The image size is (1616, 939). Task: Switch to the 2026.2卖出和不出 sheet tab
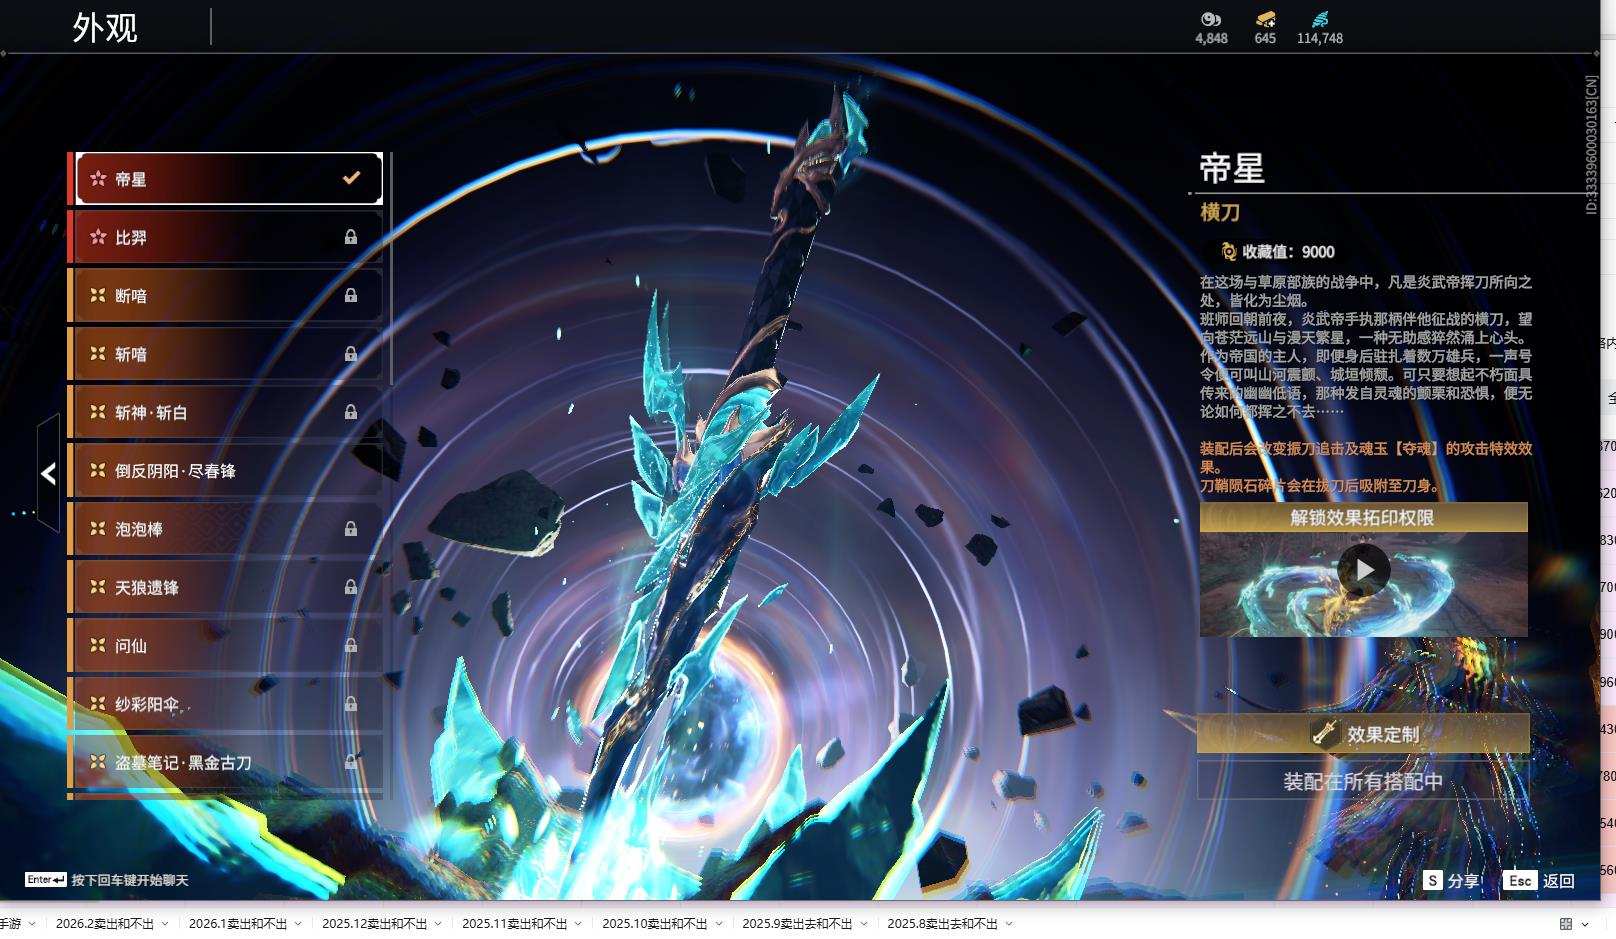tap(105, 924)
